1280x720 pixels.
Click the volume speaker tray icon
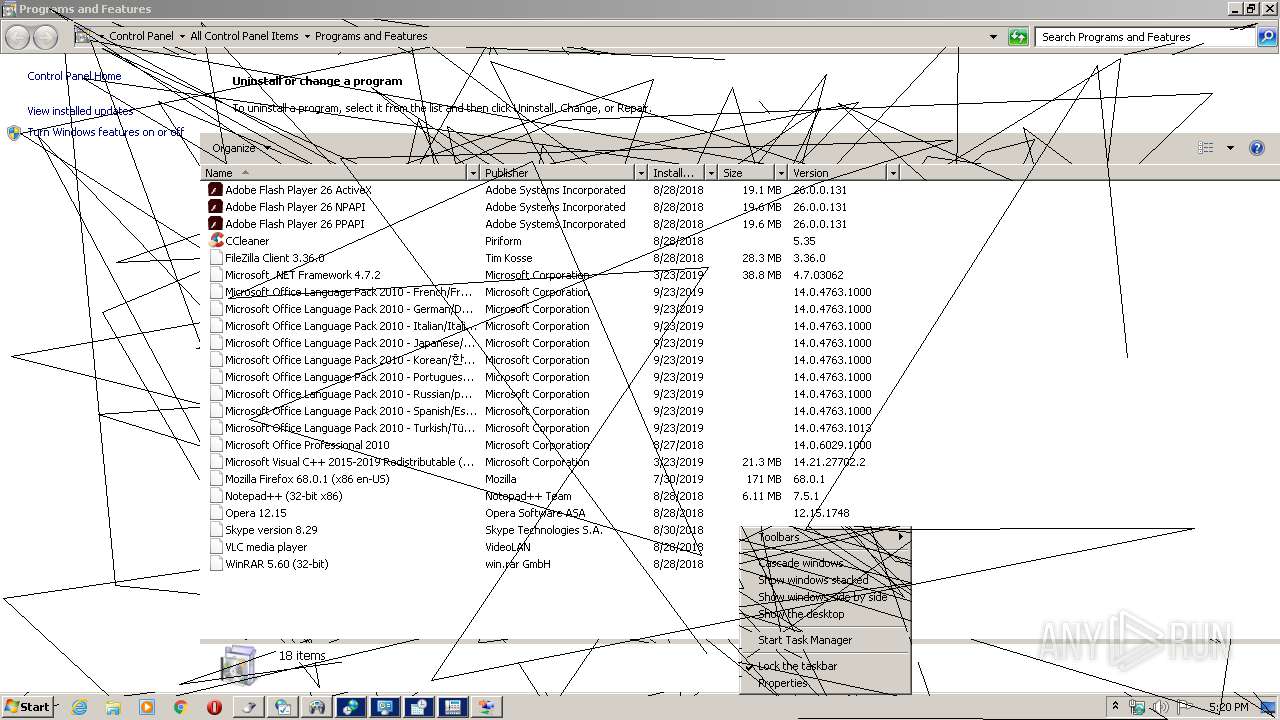(1160, 707)
